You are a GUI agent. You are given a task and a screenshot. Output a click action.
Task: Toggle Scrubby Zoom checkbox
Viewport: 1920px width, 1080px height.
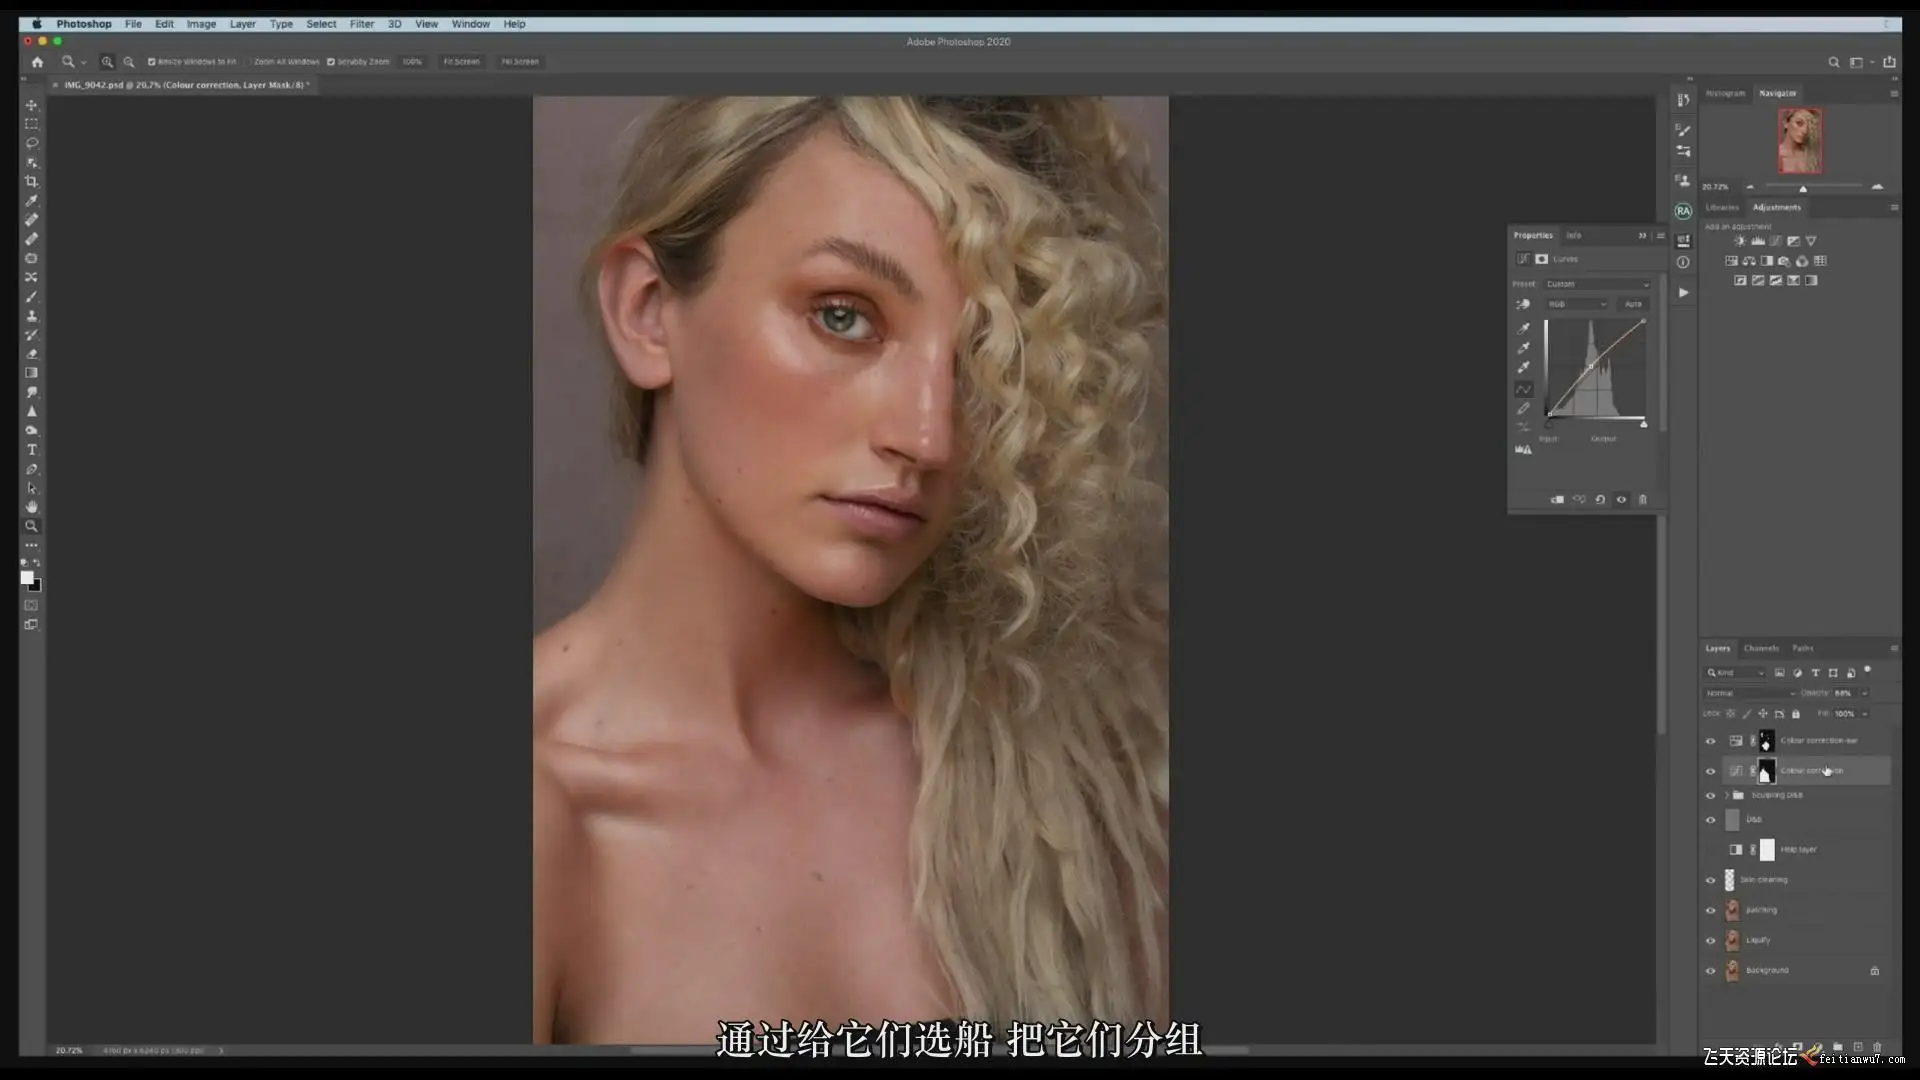point(331,62)
